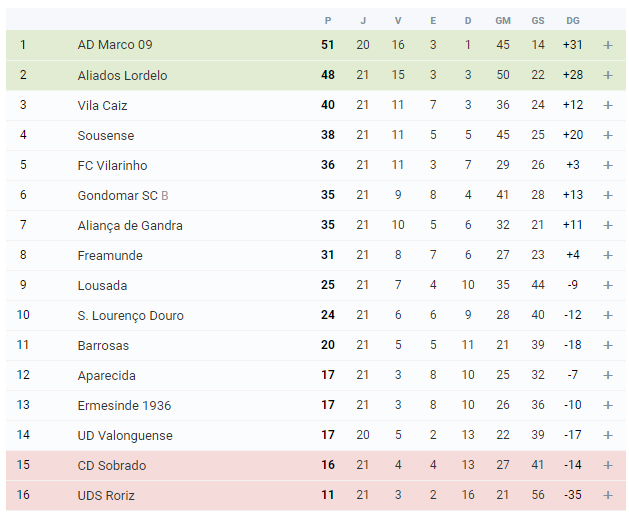
Task: Click the DG goal difference header
Action: tap(572, 20)
